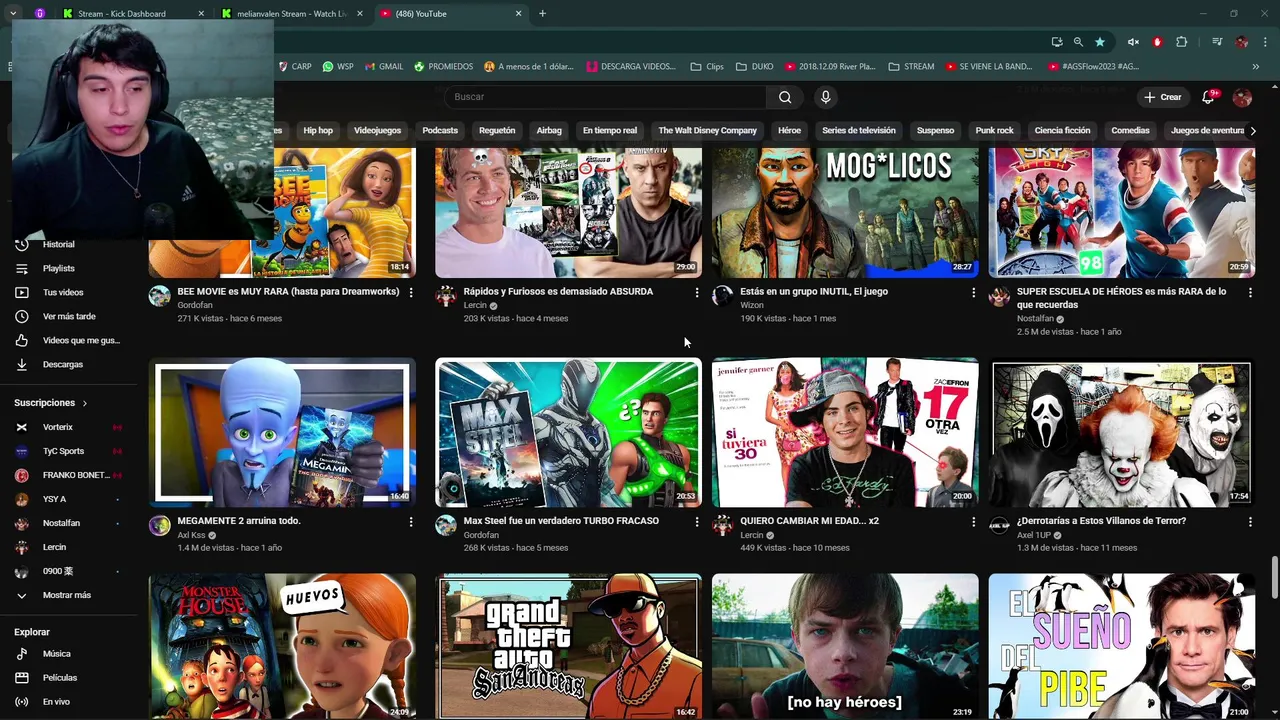Select the Reguetón category chip
Screen dimensions: 1280x720
(x=497, y=130)
